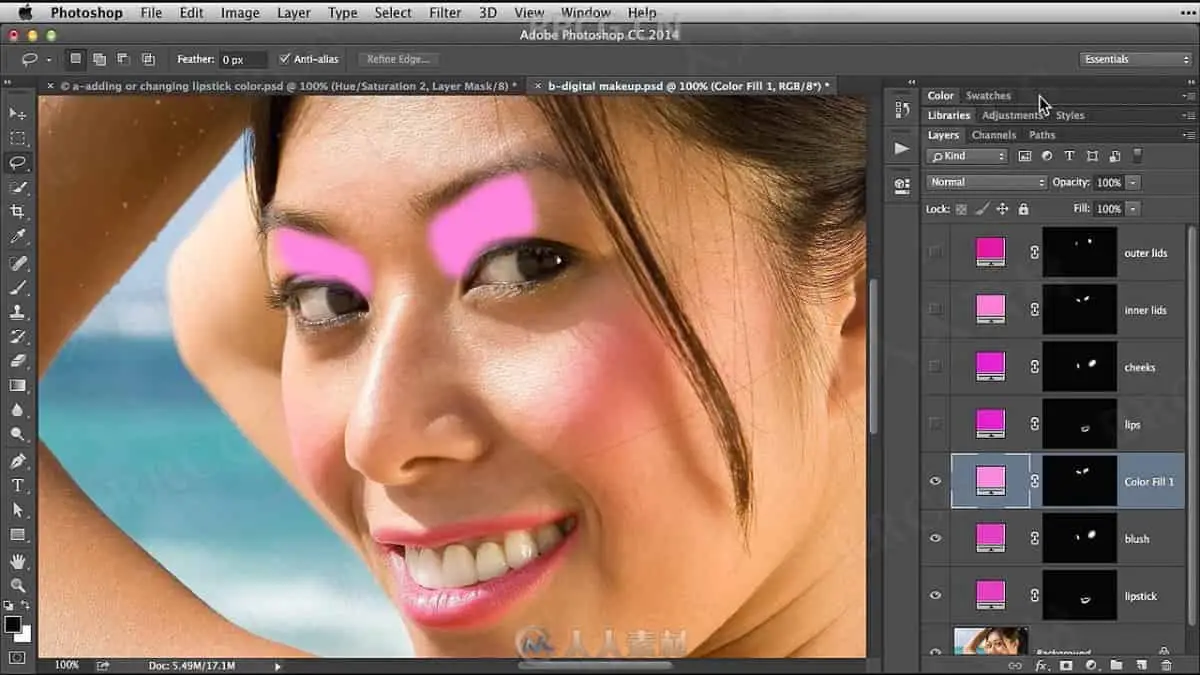Click the foreground color swatch
Screen dimensions: 1200x675
[13, 624]
